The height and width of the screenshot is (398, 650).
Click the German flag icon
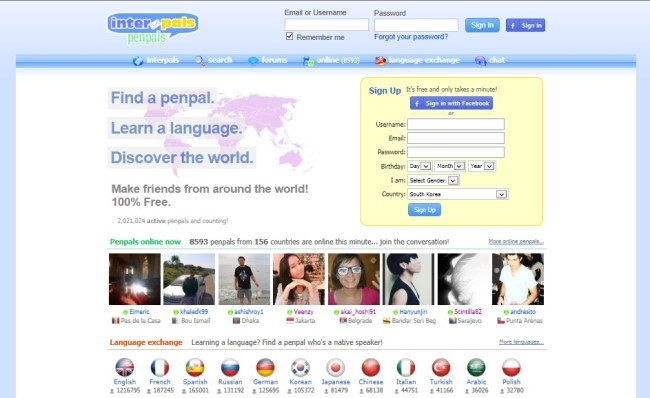[x=265, y=367]
